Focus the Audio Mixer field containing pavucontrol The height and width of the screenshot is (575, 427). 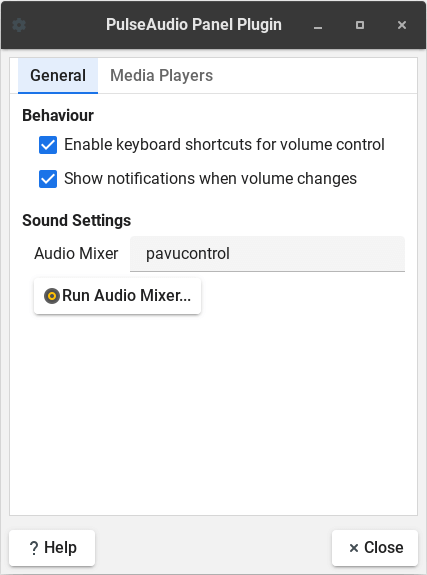[x=267, y=254]
